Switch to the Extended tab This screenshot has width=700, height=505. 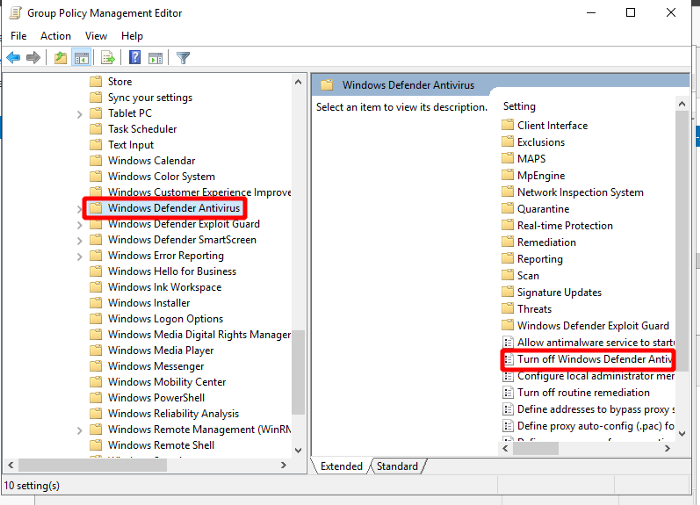coord(341,466)
